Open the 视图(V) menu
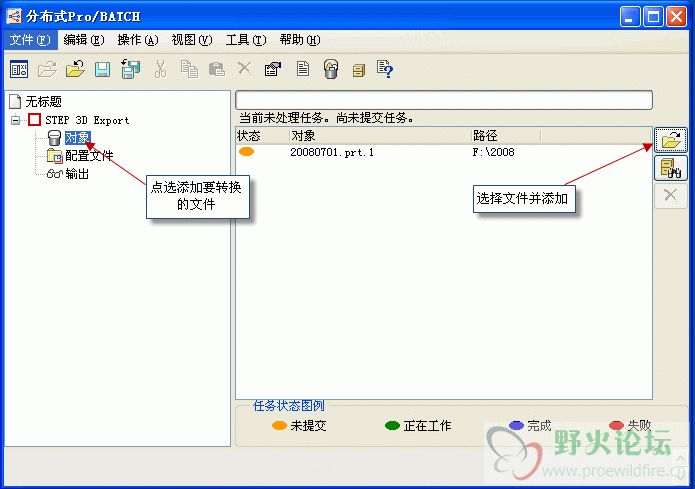 pos(192,40)
